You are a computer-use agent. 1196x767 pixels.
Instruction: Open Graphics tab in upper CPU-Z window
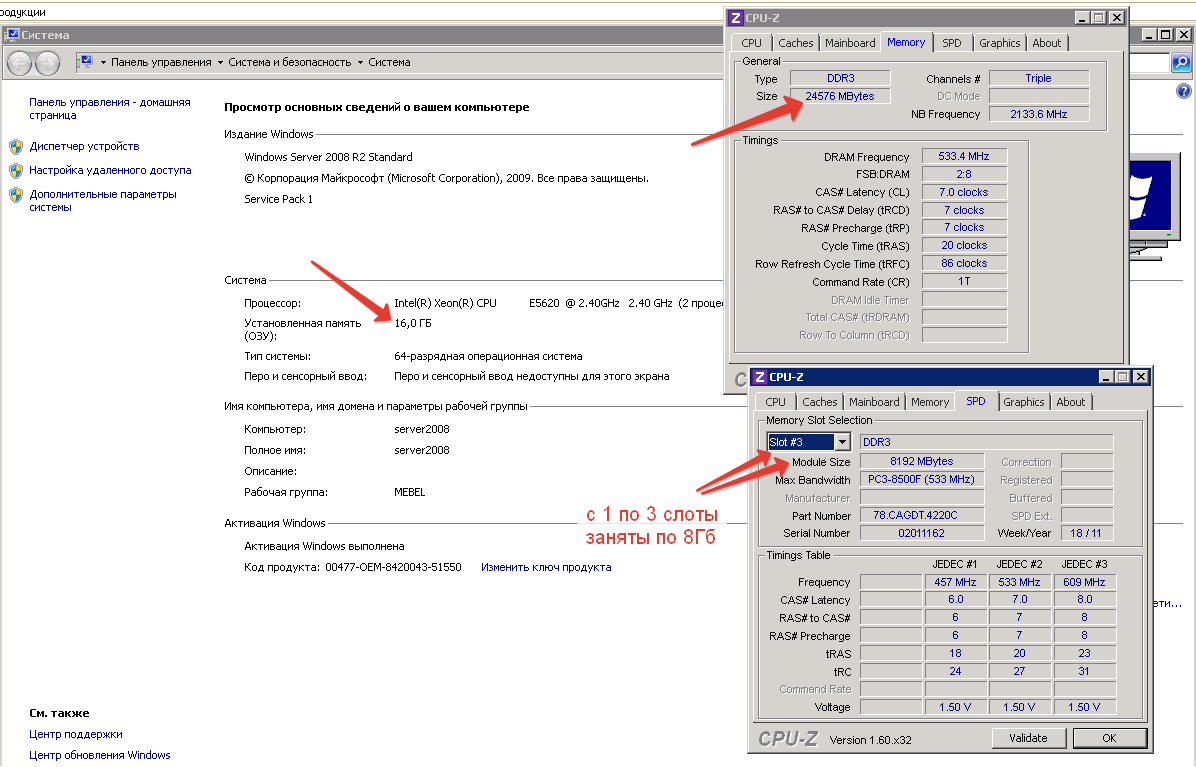(999, 43)
